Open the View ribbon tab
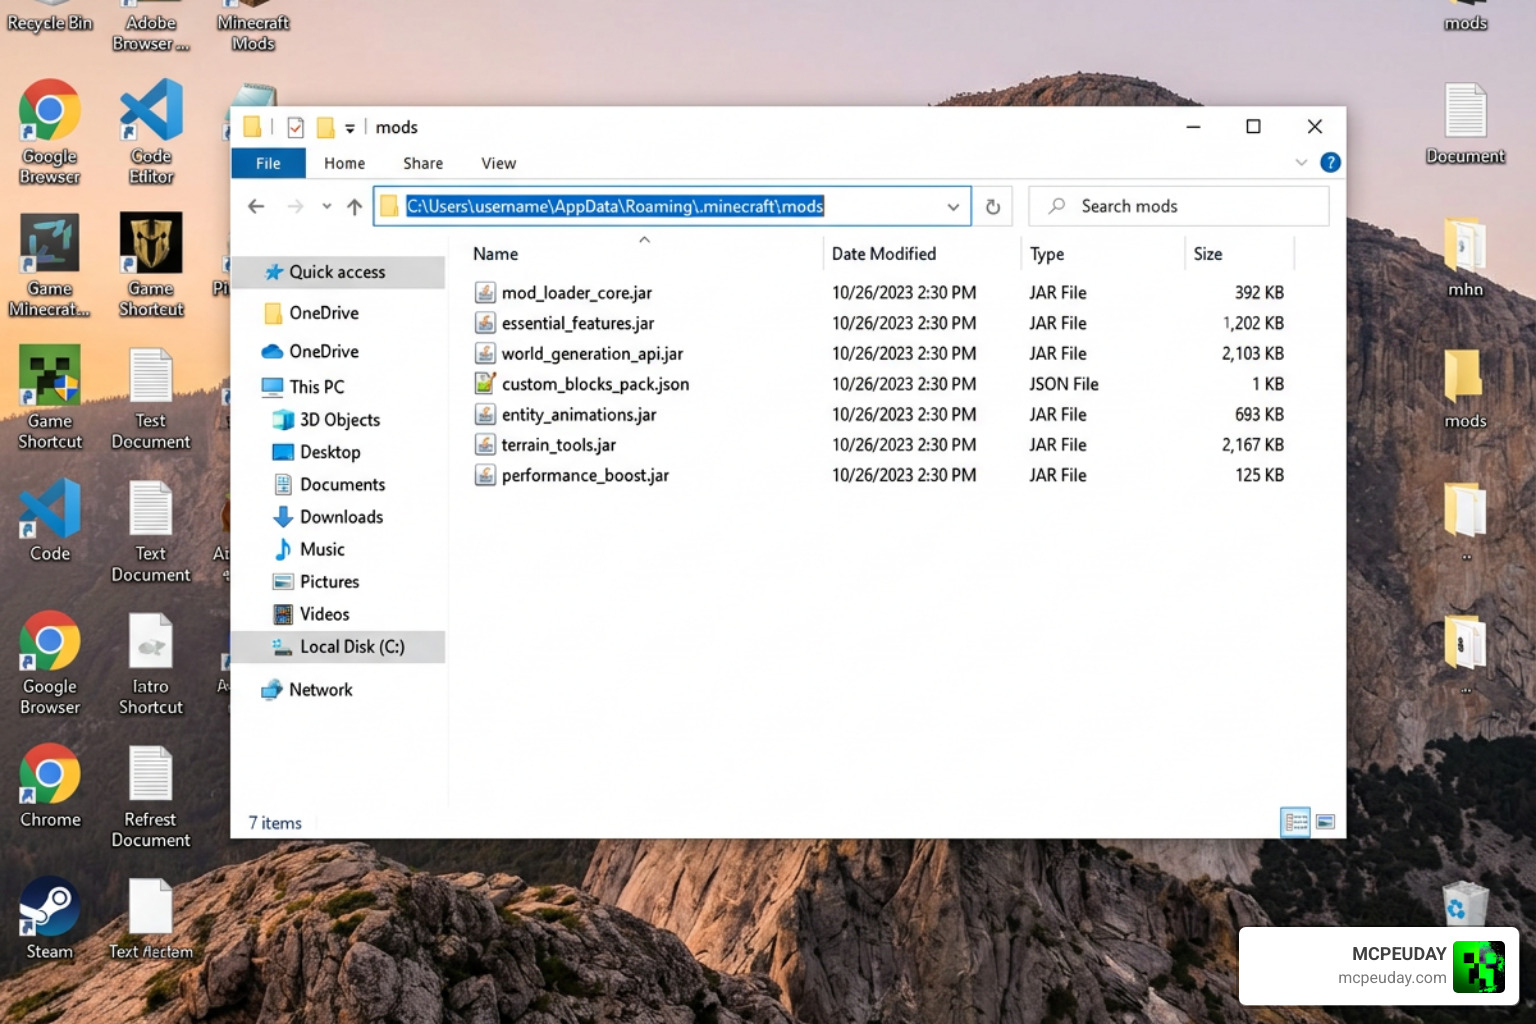This screenshot has width=1536, height=1024. pyautogui.click(x=498, y=163)
